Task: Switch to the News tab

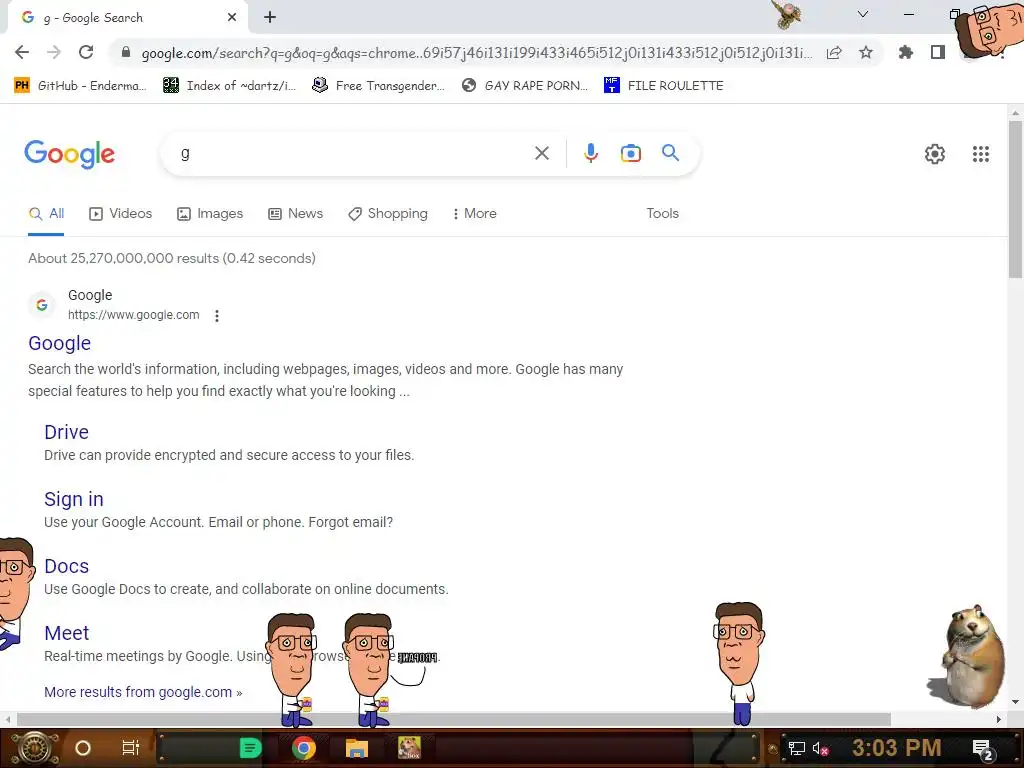Action: tap(296, 214)
